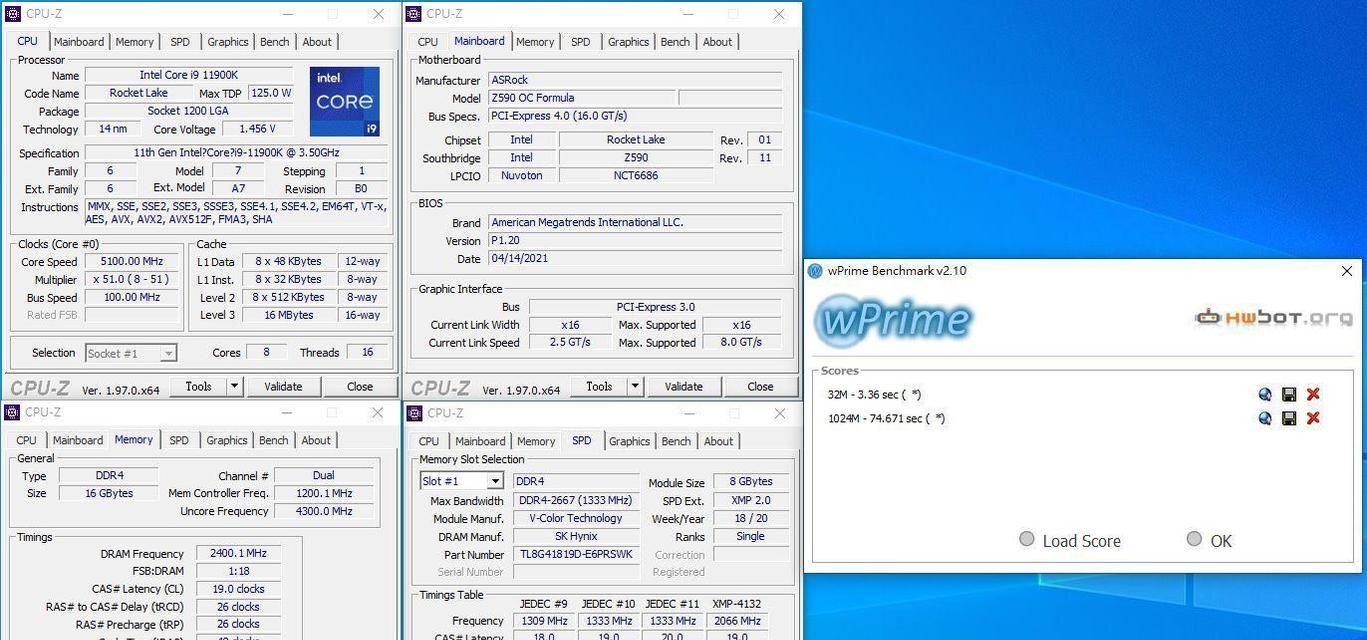Click the BIOS version value P1.20
The width and height of the screenshot is (1367, 640).
[x=634, y=240]
